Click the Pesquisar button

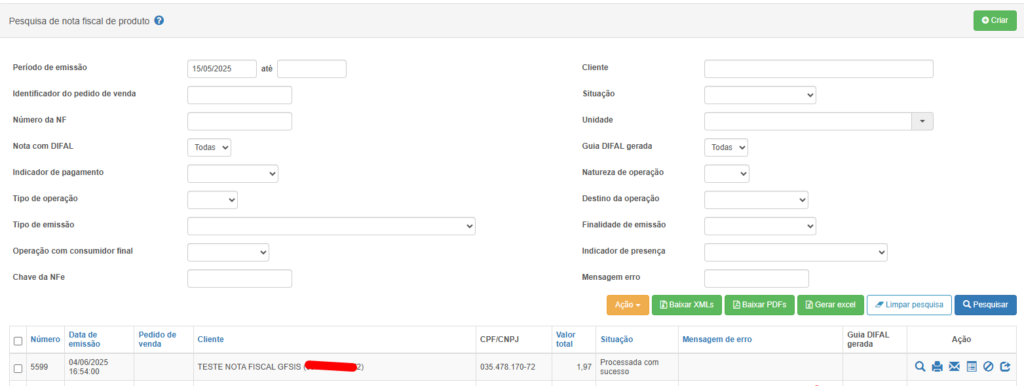click(x=985, y=305)
